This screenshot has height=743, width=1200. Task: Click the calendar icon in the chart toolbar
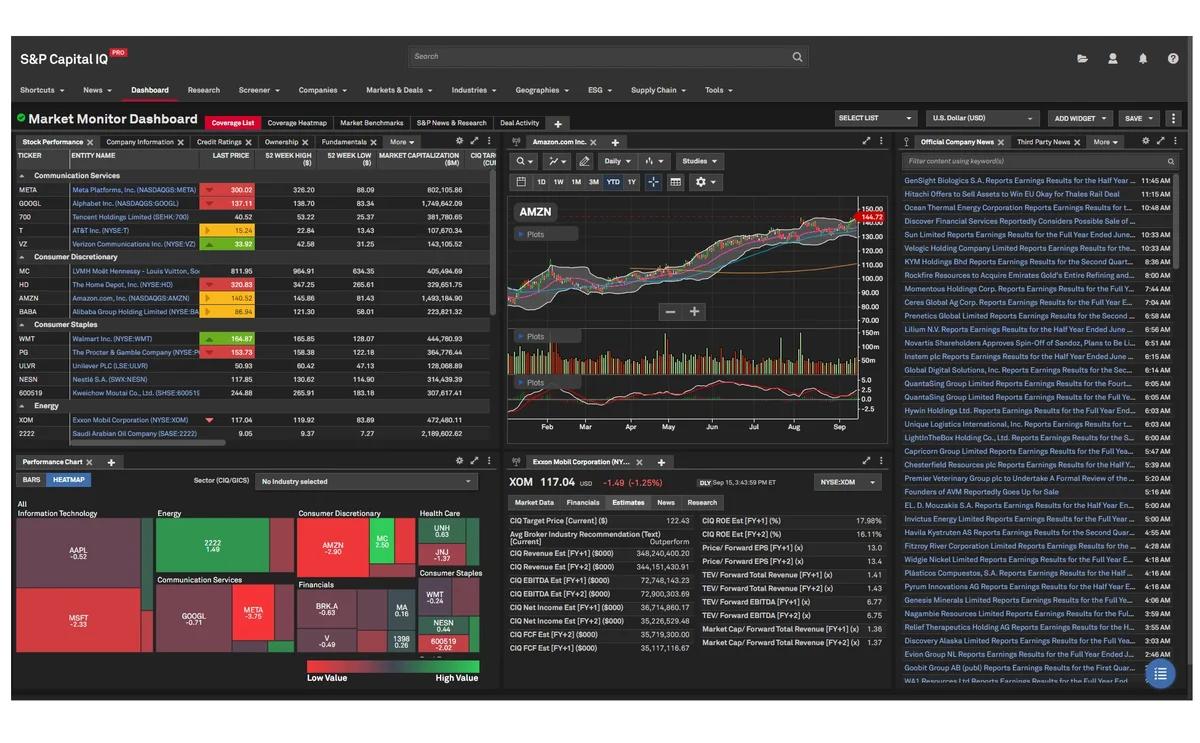pos(521,182)
